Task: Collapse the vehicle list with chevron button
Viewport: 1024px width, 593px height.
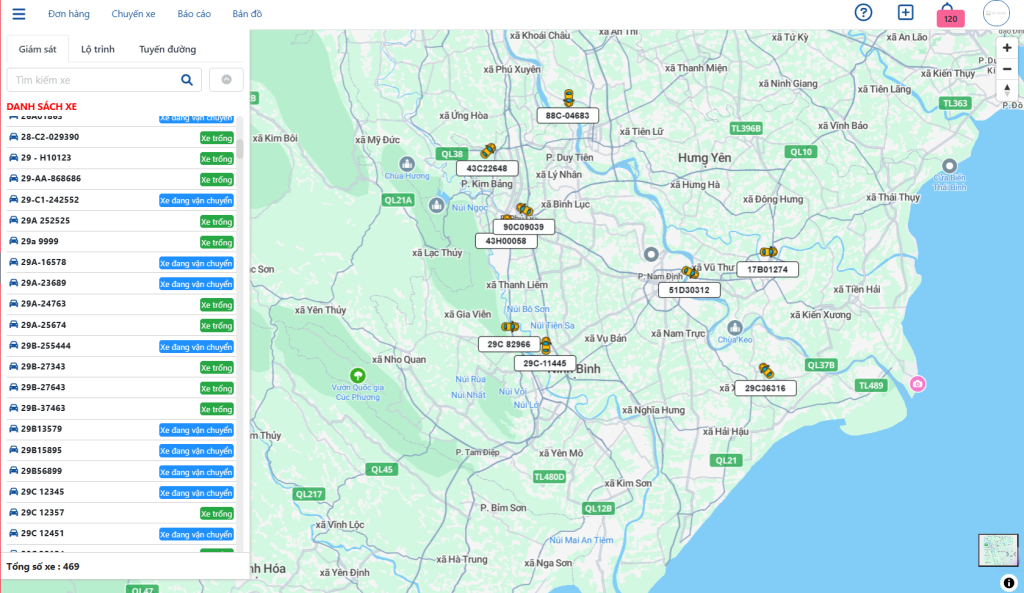Action: tap(226, 80)
